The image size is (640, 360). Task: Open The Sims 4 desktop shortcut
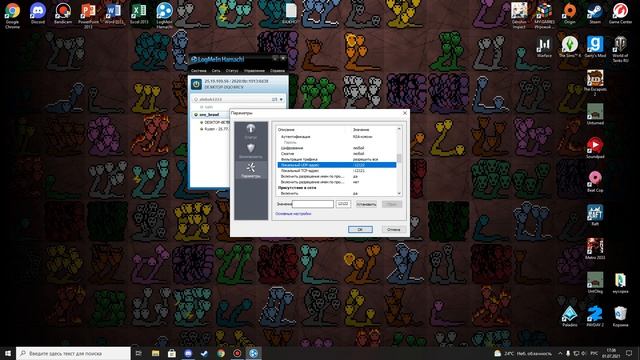coord(570,47)
